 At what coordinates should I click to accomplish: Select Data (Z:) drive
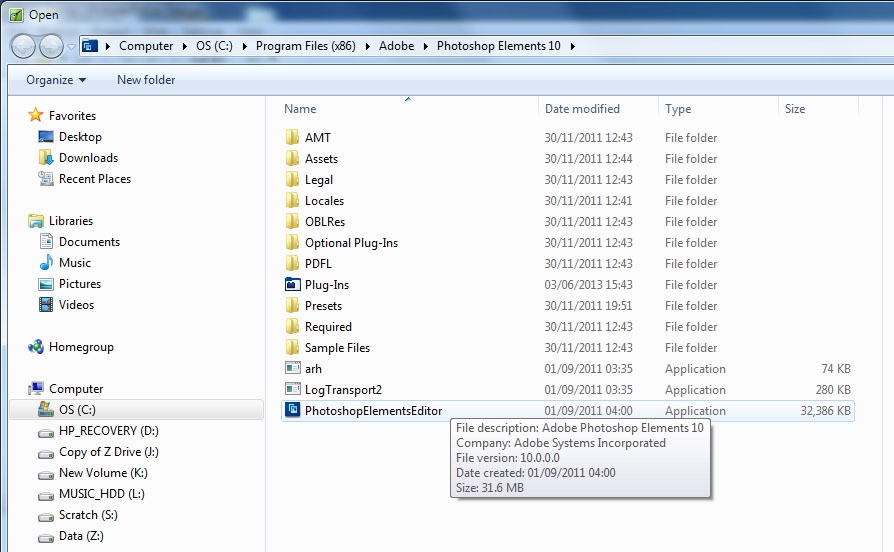point(82,536)
